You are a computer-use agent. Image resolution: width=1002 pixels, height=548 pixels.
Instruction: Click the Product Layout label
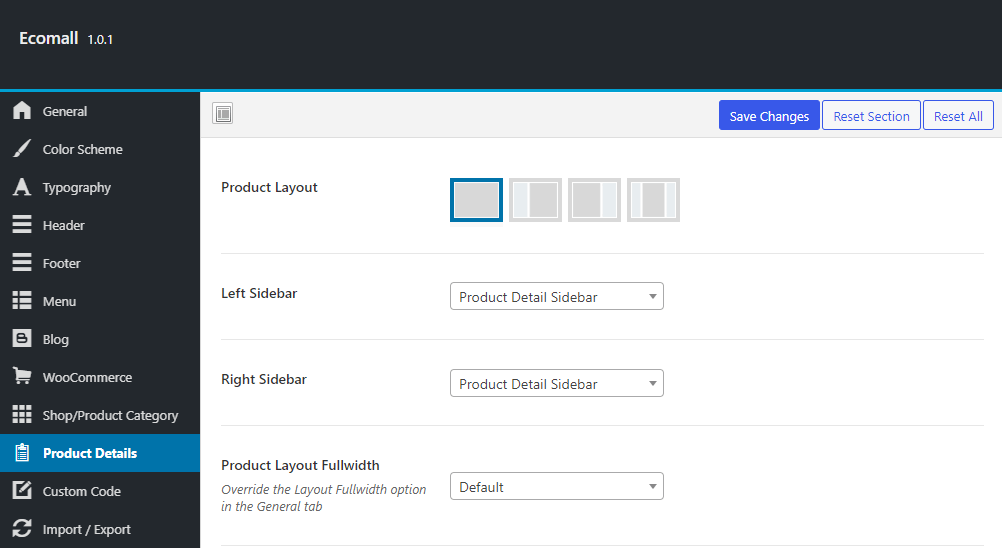click(269, 188)
